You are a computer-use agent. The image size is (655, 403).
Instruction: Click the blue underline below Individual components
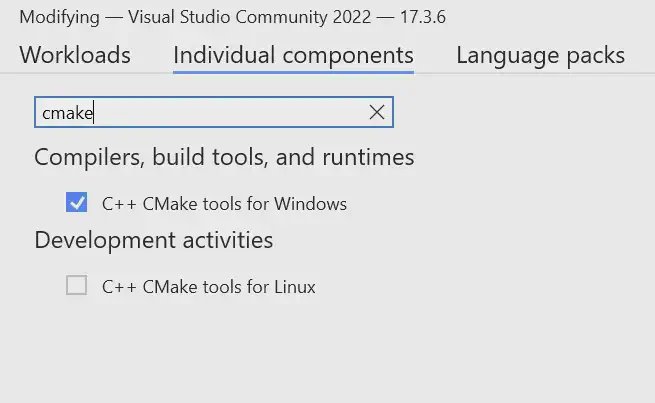point(293,72)
